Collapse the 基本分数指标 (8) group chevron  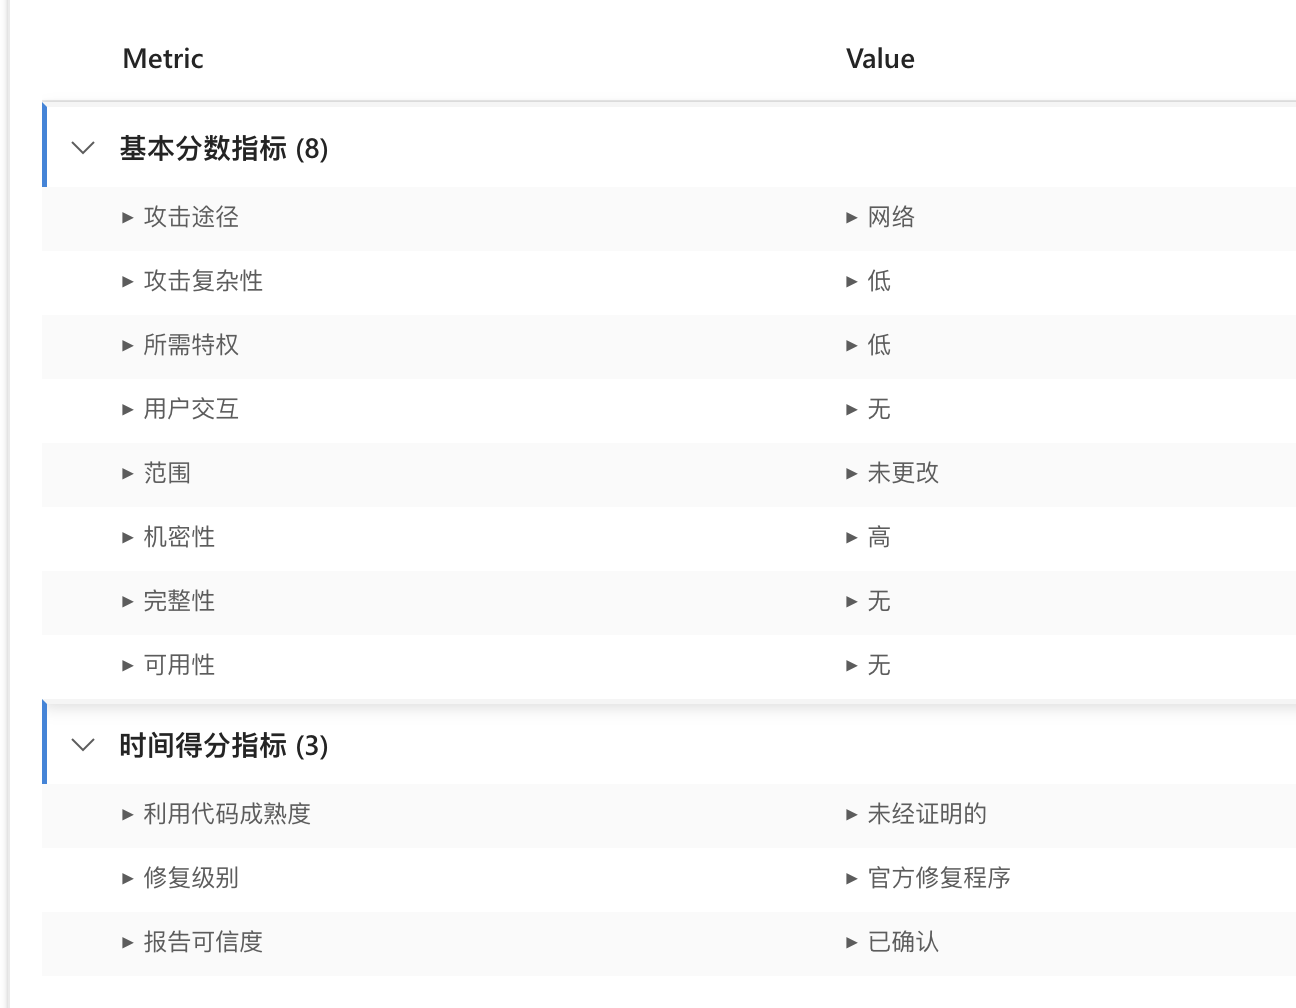[84, 148]
